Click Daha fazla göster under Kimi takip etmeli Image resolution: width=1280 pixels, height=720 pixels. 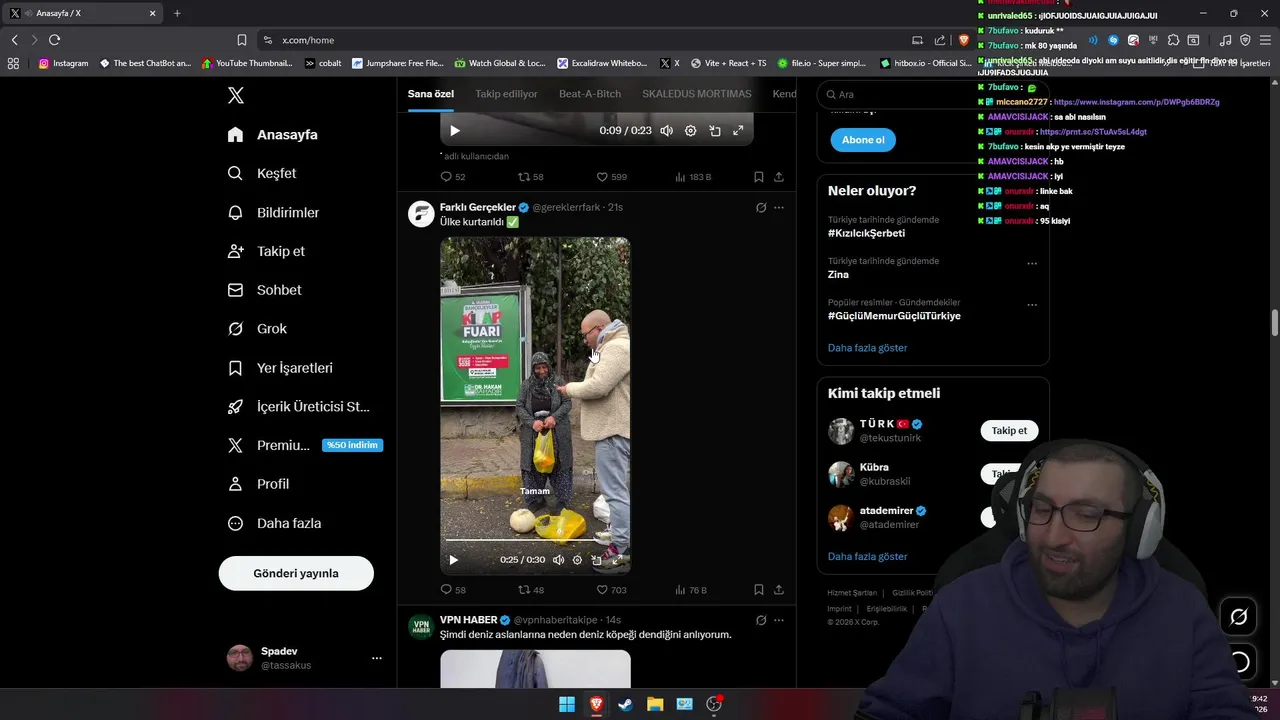click(867, 556)
